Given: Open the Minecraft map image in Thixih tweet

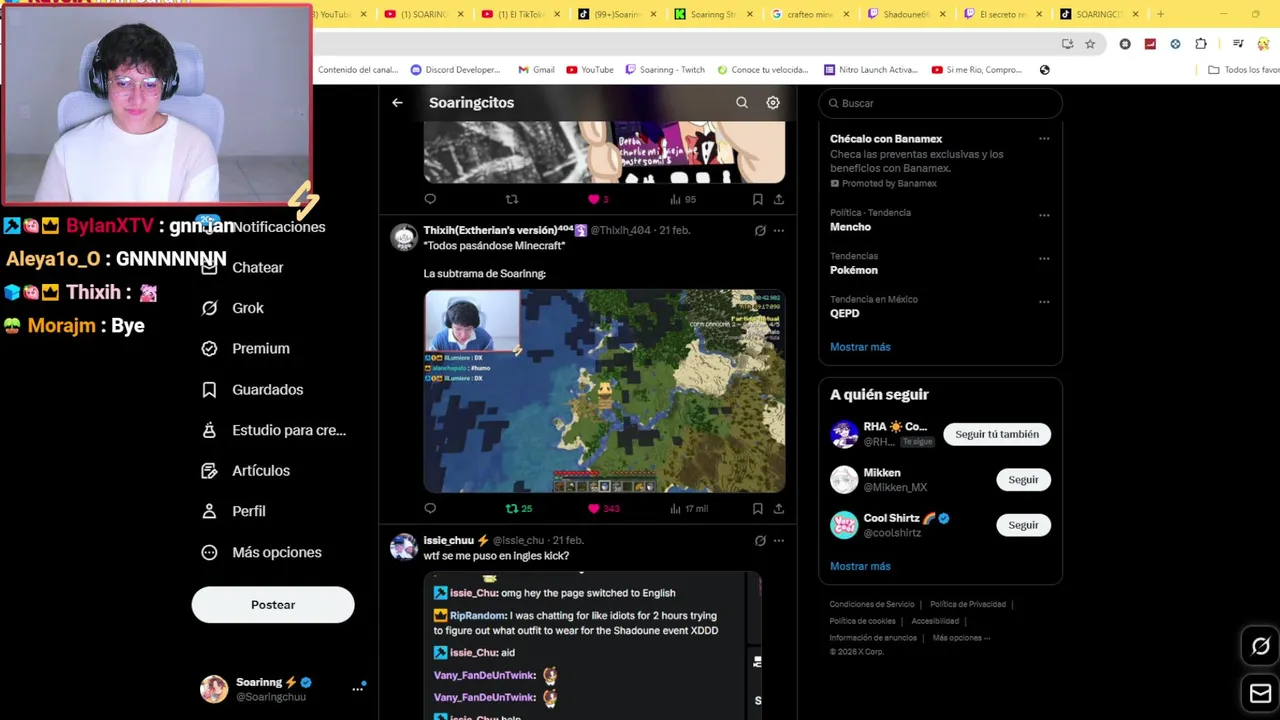Looking at the screenshot, I should [604, 391].
